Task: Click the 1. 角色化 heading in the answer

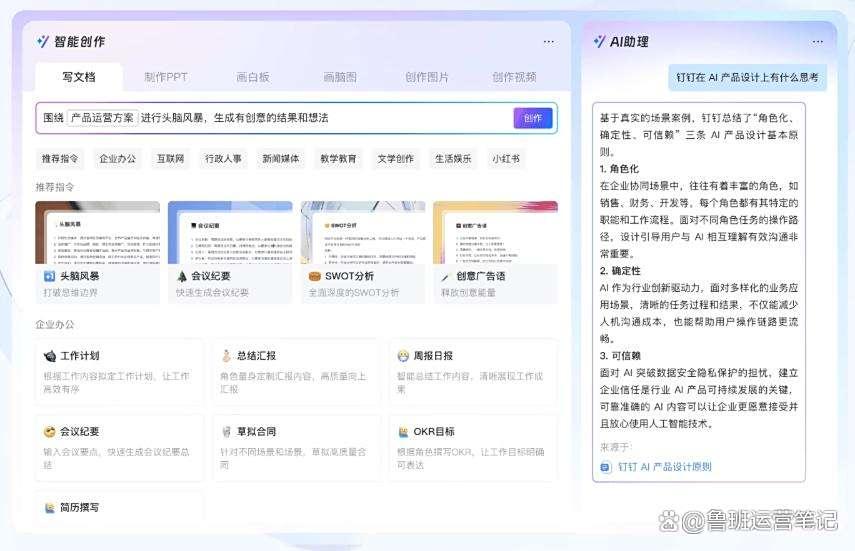Action: coord(619,169)
